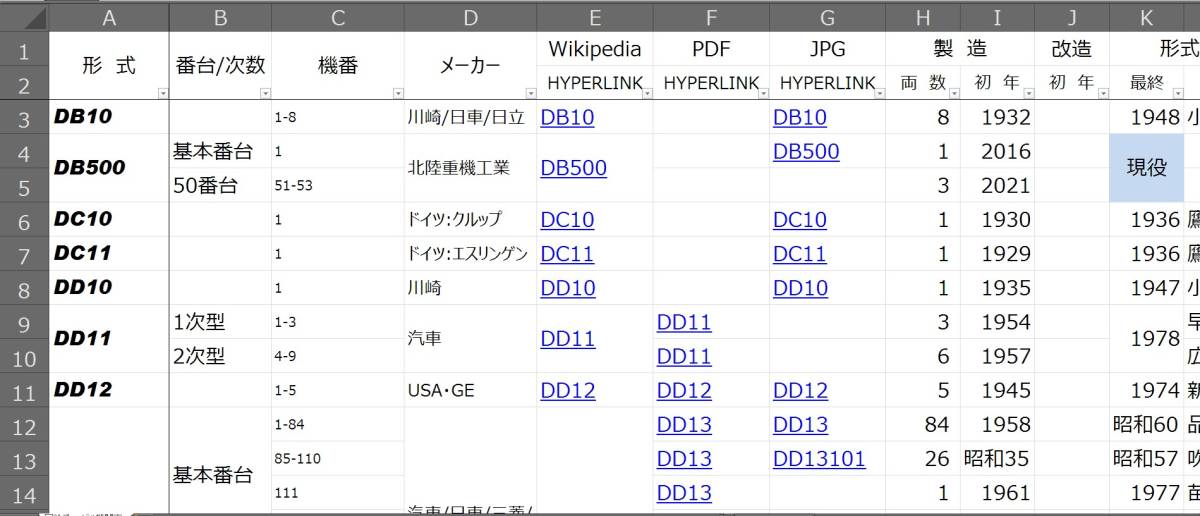Select the 北陸重機工業 maker cell
The width and height of the screenshot is (1200, 516).
(470, 168)
